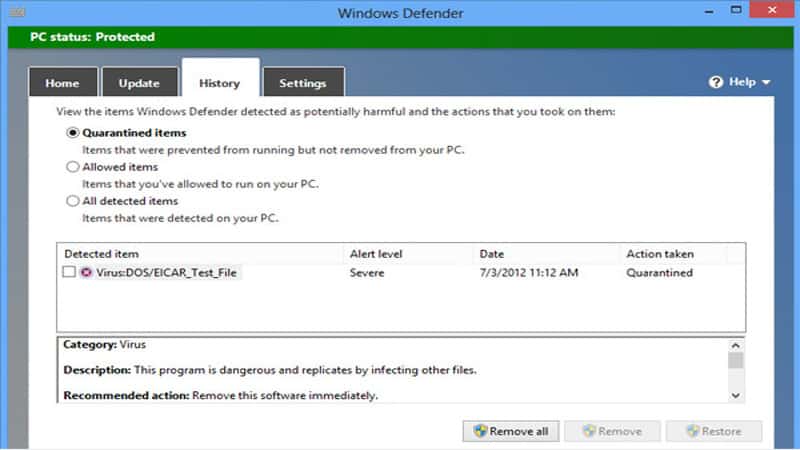Select the Quarantined items radio button
The width and height of the screenshot is (800, 450).
tap(72, 133)
